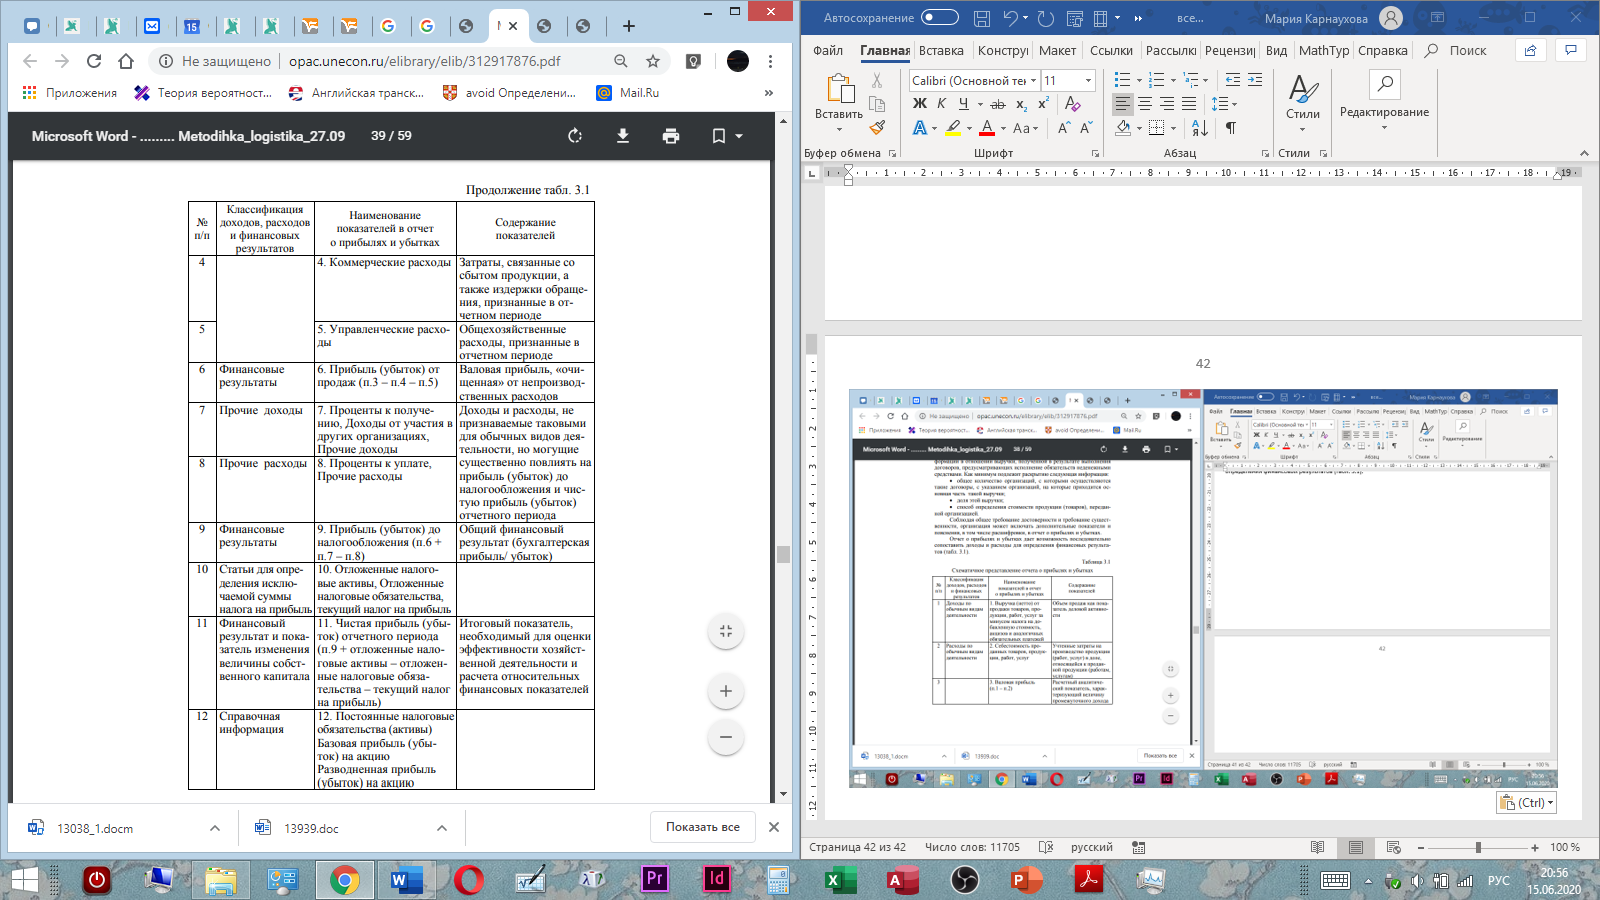Pick the red font color swatch
The image size is (1600, 900).
pyautogui.click(x=987, y=128)
